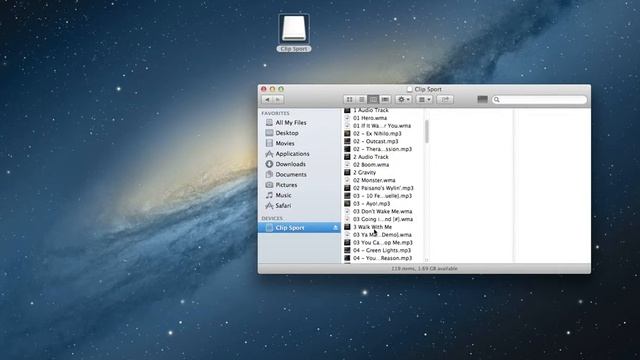The height and width of the screenshot is (360, 640).
Task: Click the column resize handle below the scrollbar
Action: click(x=427, y=260)
